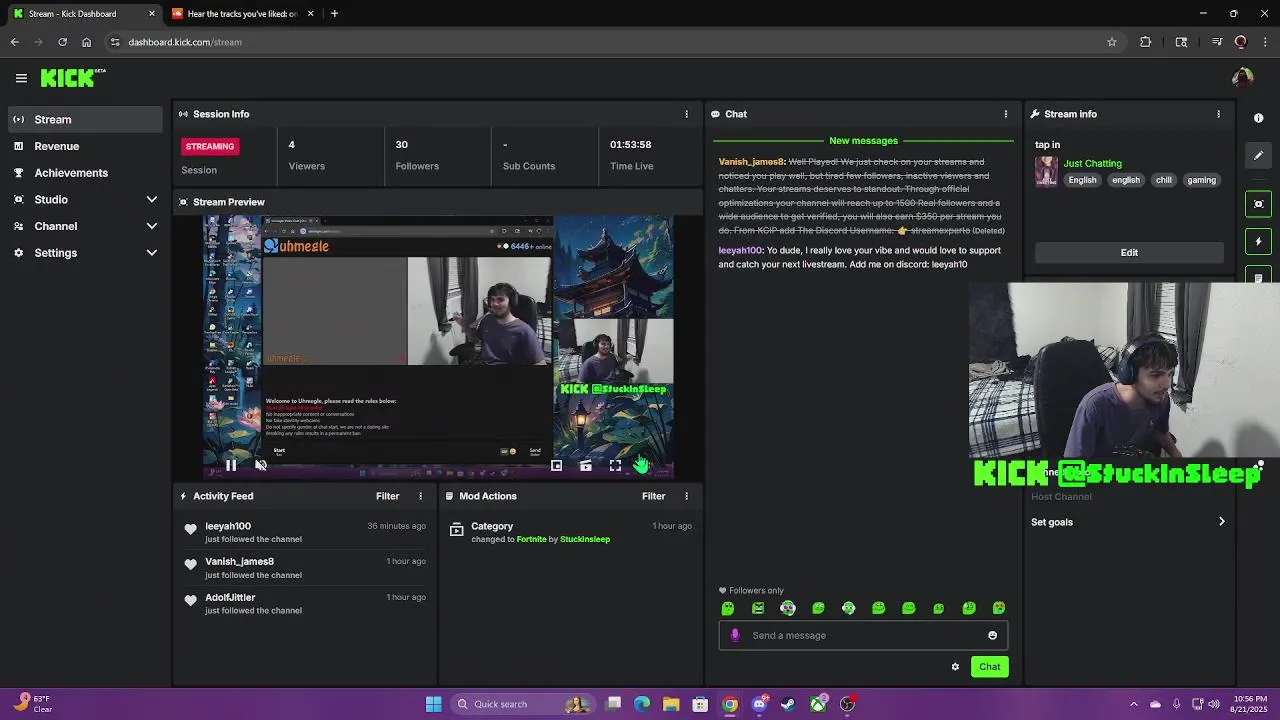Click the pencil edit icon in right rail
Image resolution: width=1280 pixels, height=720 pixels.
point(1259,155)
